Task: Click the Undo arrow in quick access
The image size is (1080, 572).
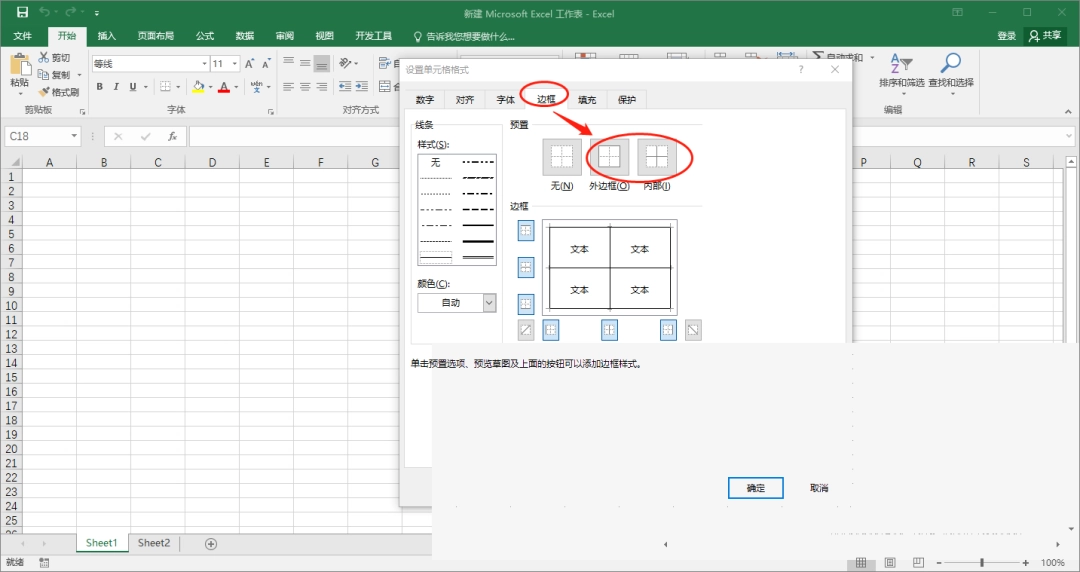Action: [45, 12]
